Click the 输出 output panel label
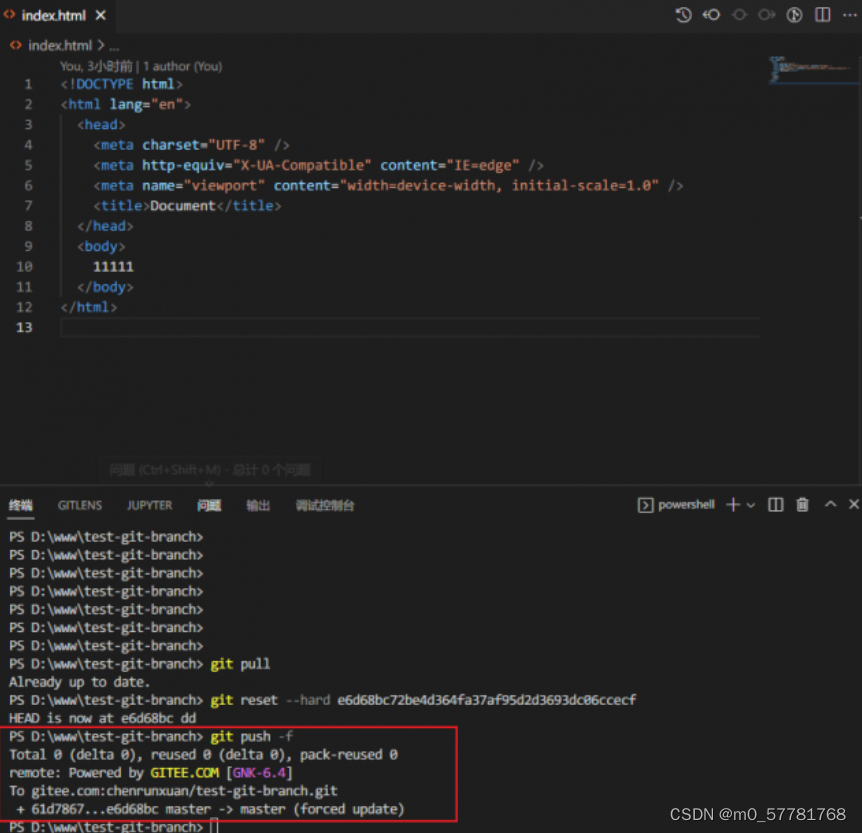Image resolution: width=862 pixels, height=833 pixels. (x=258, y=505)
